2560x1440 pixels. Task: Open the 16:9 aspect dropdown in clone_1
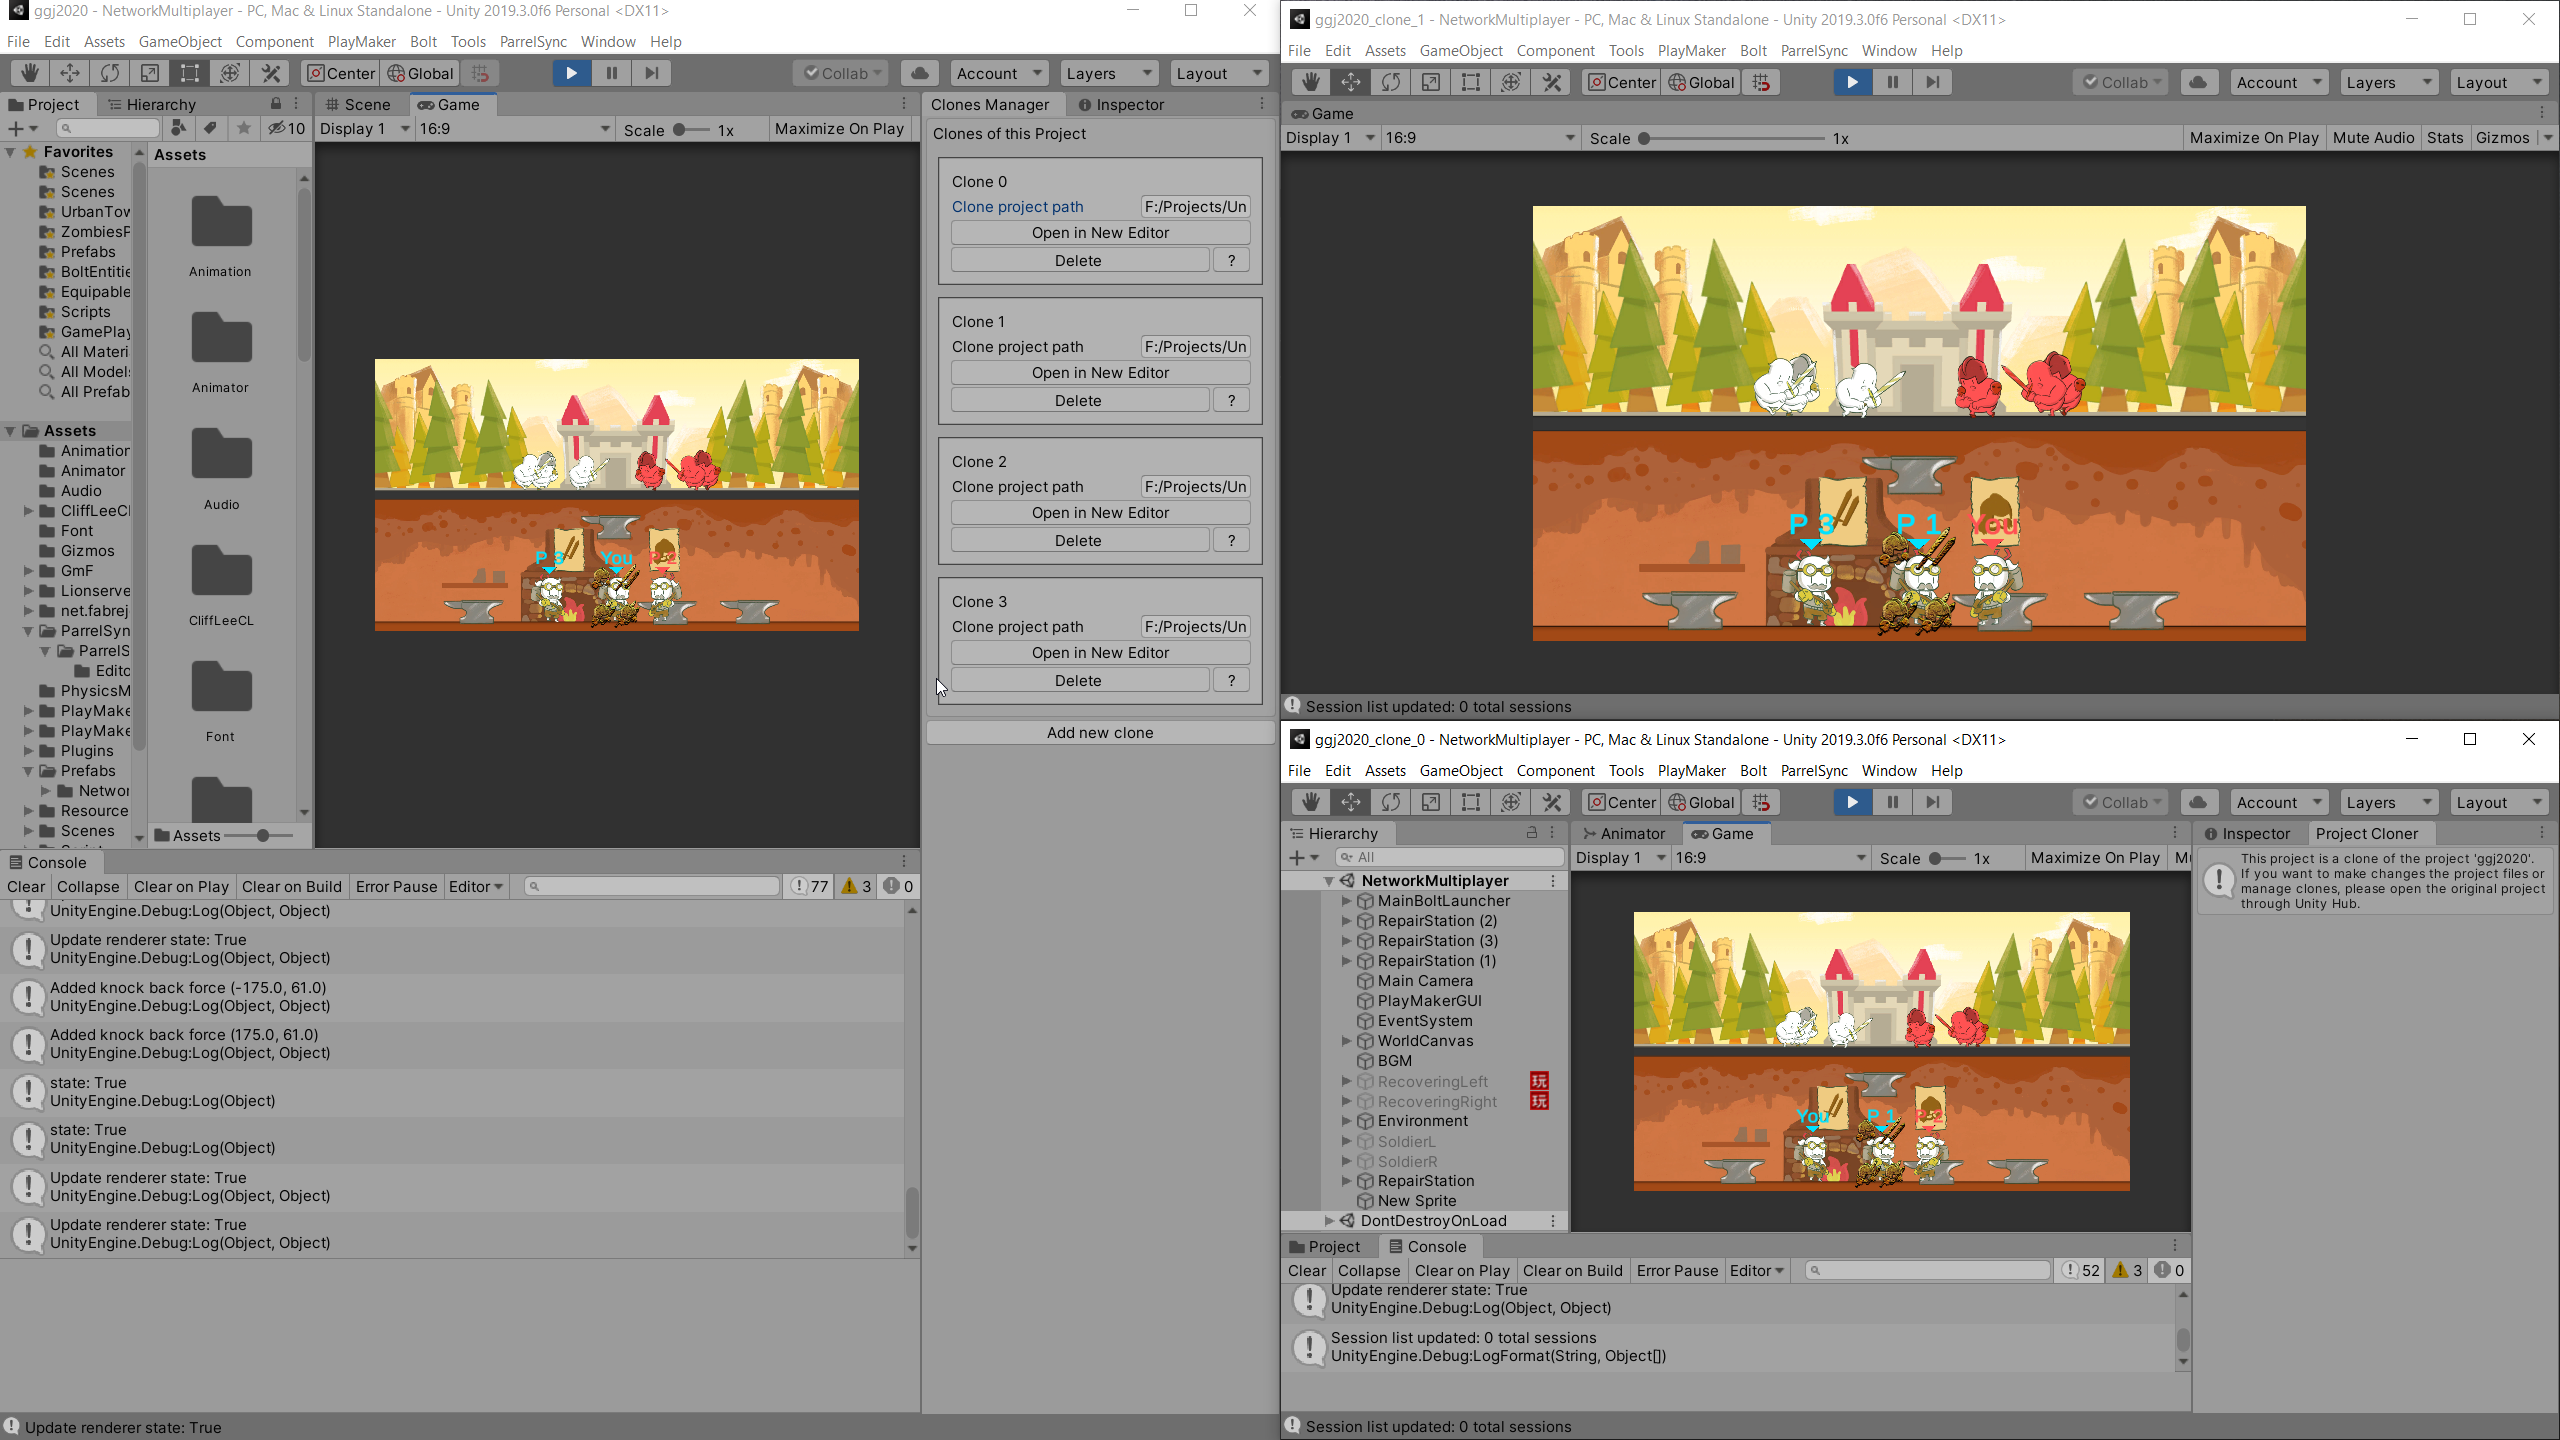click(x=1479, y=138)
